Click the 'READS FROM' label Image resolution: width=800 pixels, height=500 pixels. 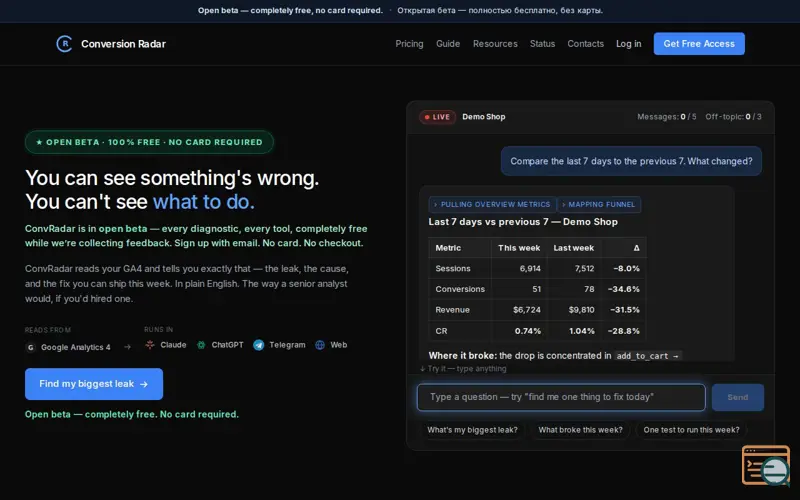[x=48, y=330]
